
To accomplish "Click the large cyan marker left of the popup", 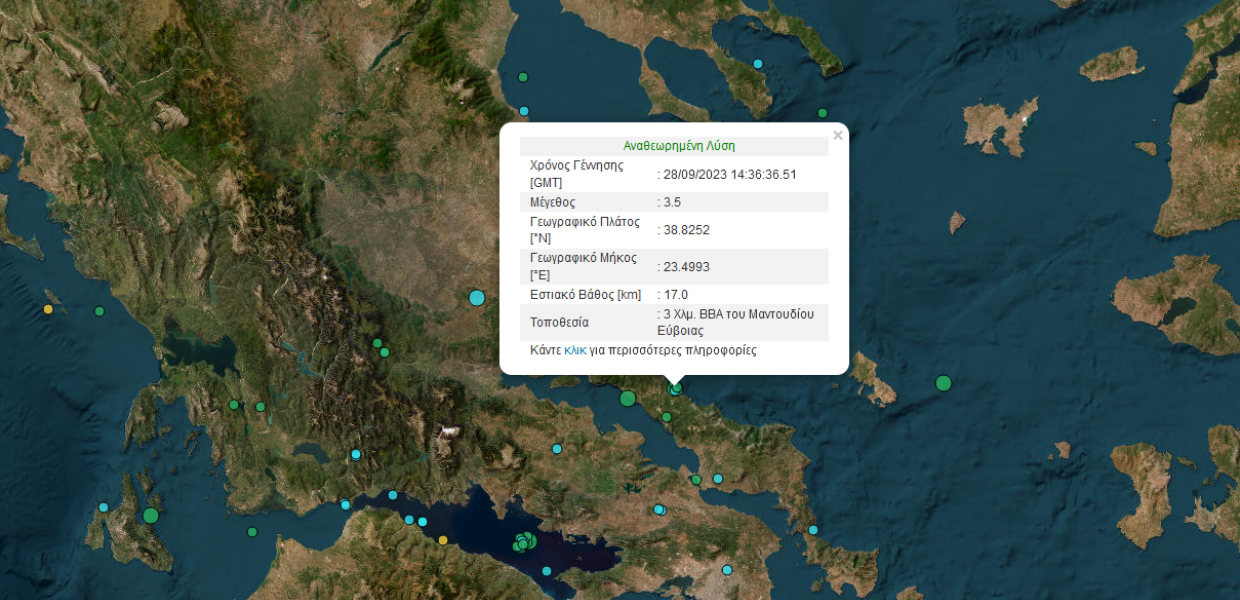I will coord(477,297).
